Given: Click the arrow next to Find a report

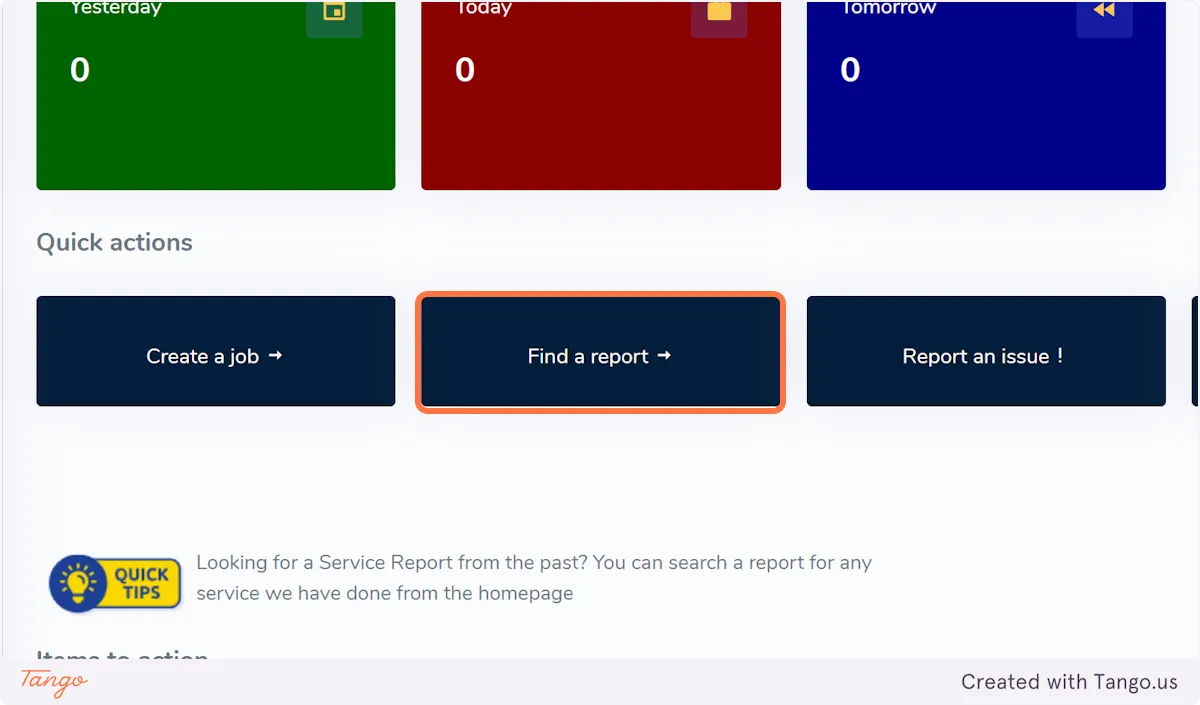Looking at the screenshot, I should (664, 355).
